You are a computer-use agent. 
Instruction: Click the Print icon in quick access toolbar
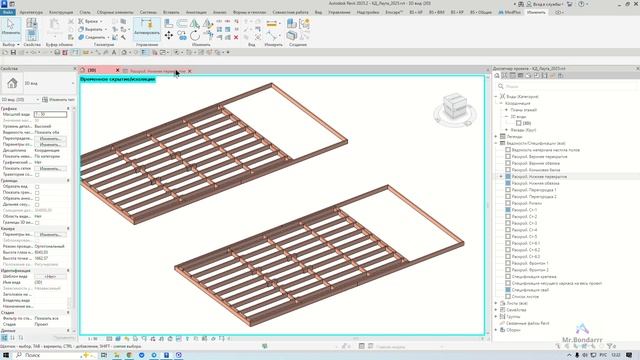pos(57,52)
